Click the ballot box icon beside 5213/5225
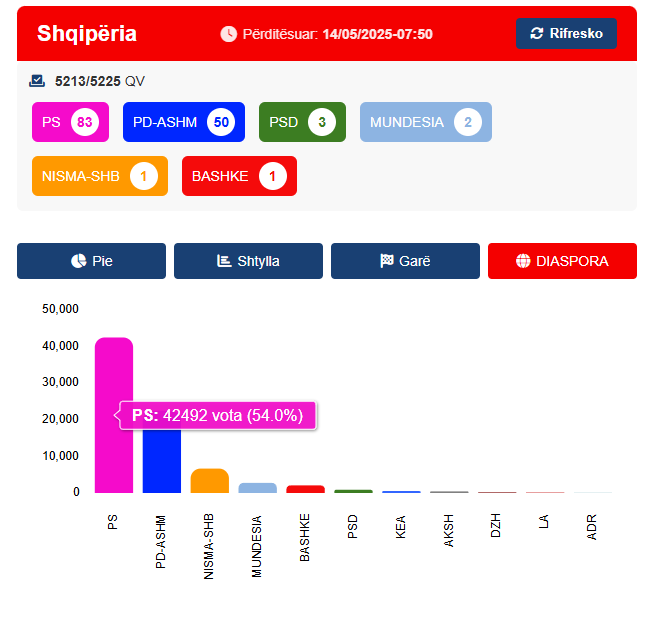Viewport: 663px width, 621px height. (x=37, y=80)
